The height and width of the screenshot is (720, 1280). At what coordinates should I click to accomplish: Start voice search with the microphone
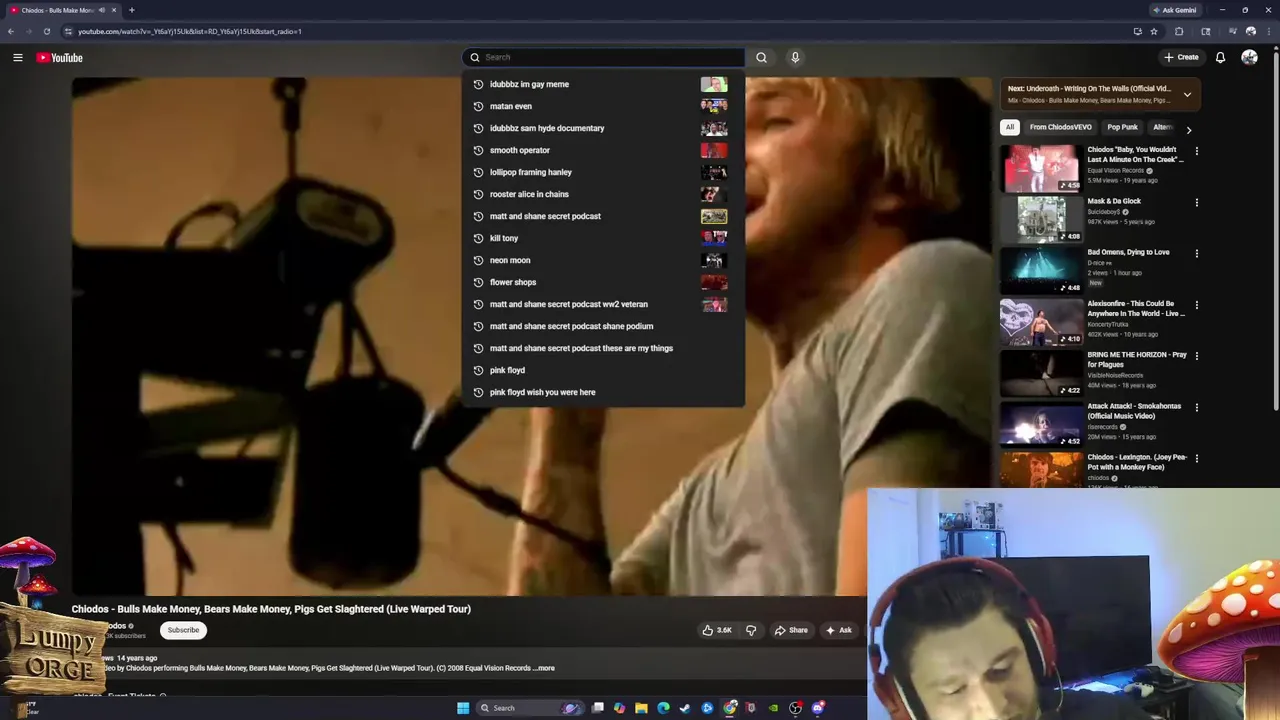point(795,57)
